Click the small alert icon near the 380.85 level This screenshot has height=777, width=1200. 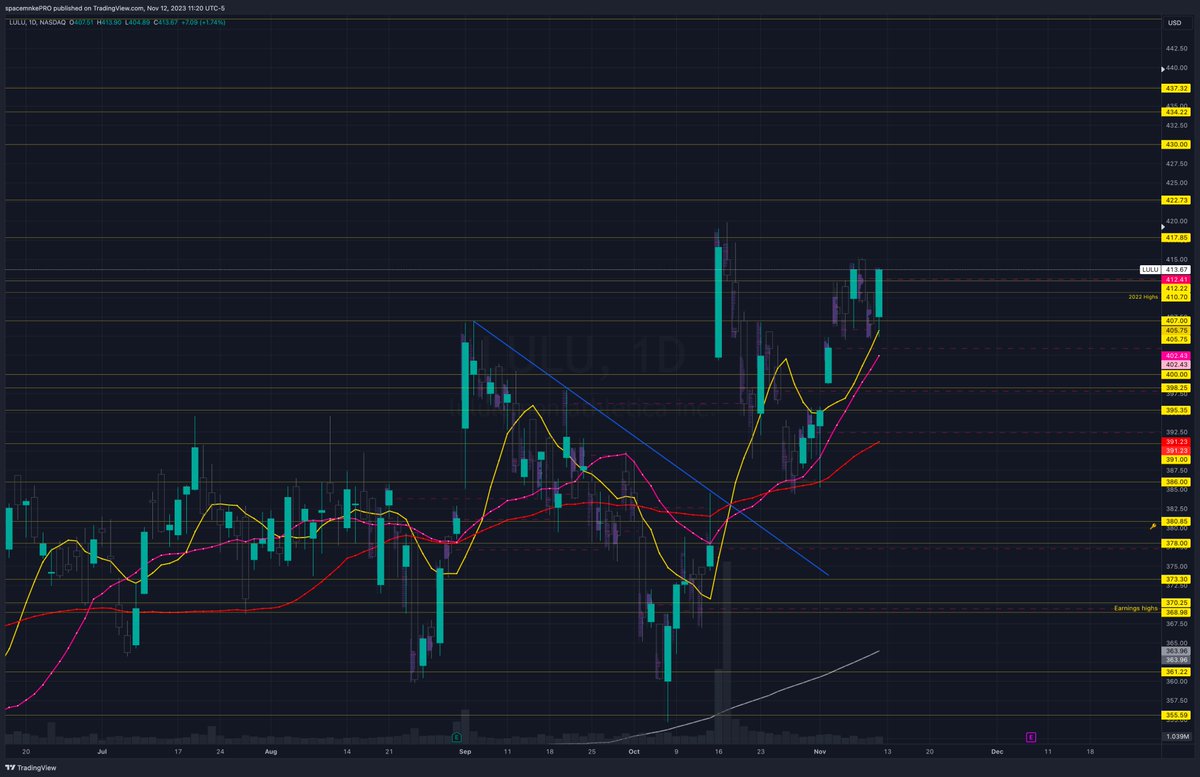1153,525
